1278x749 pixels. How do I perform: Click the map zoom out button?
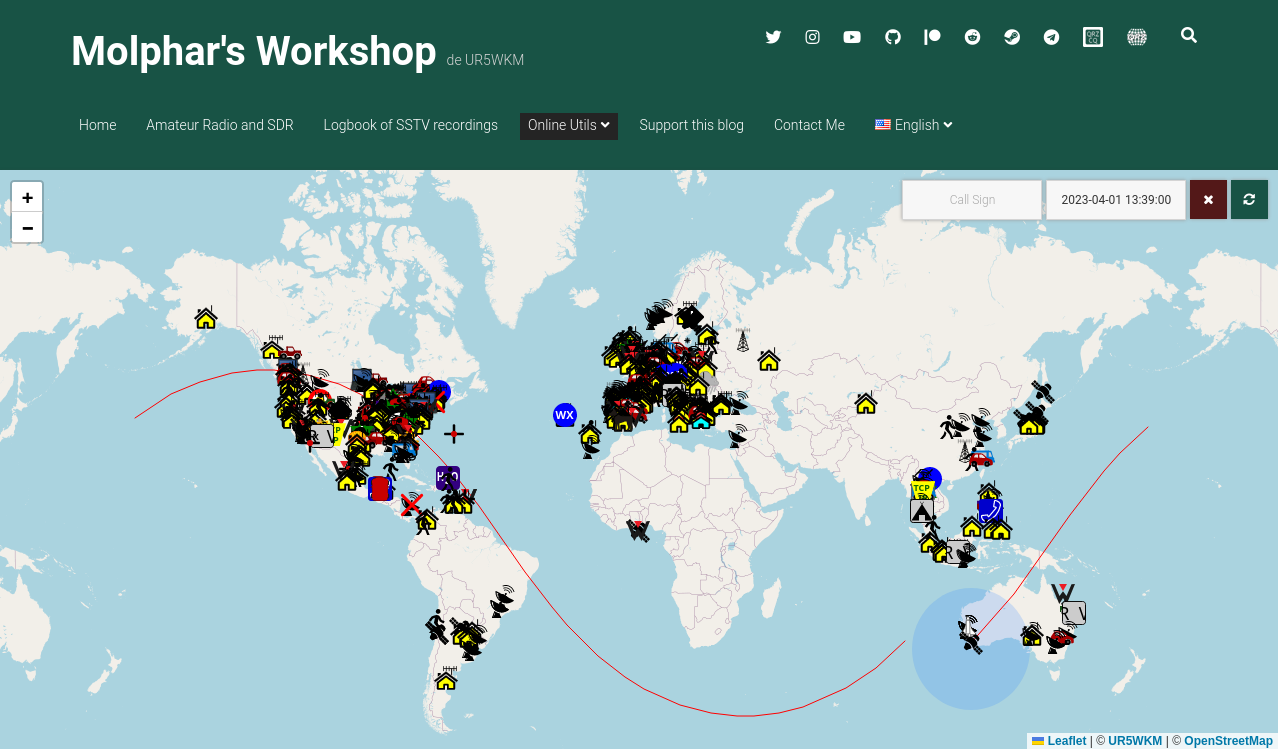point(27,228)
